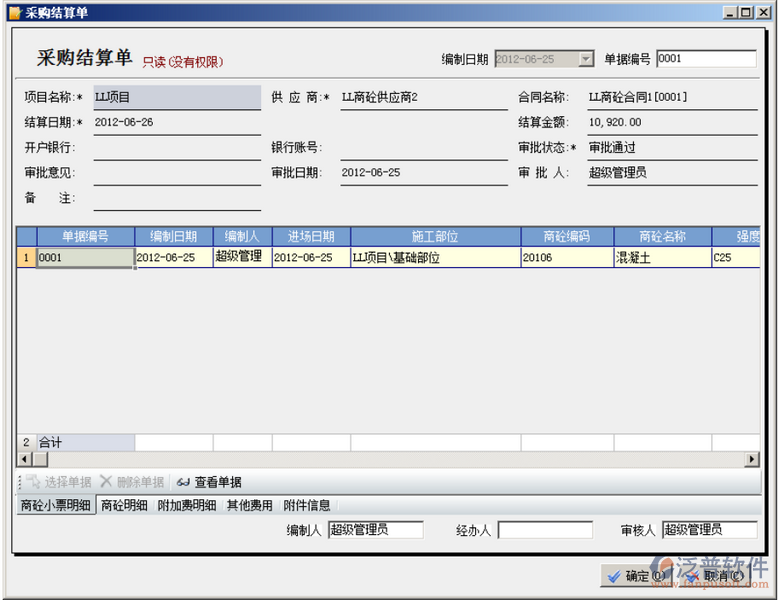The image size is (779, 600).
Task: Click the 单据编号 field containing 0001
Action: tap(706, 59)
